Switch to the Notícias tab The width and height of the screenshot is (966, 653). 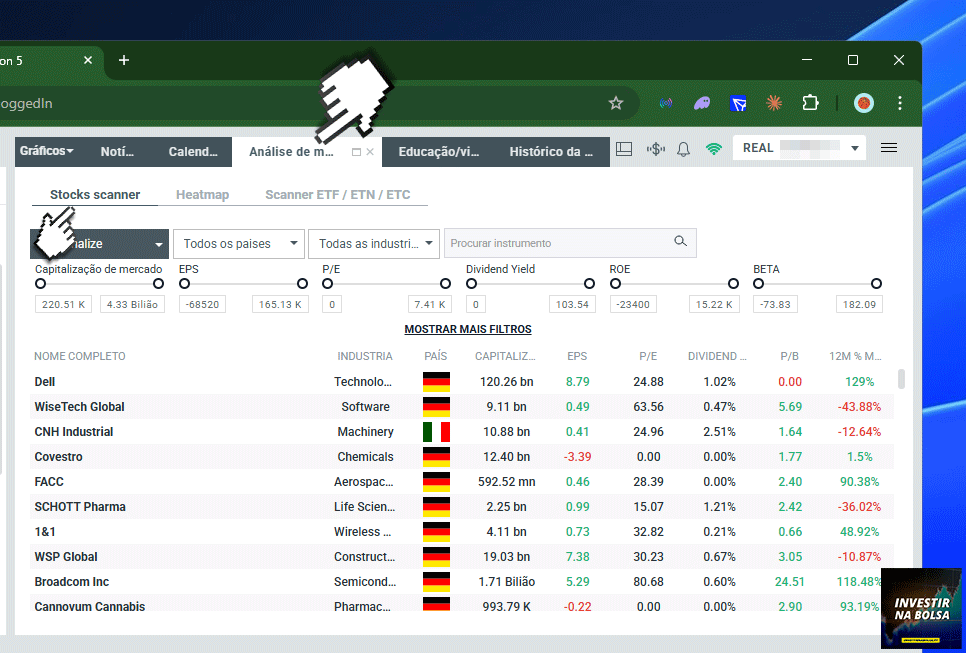pyautogui.click(x=117, y=152)
